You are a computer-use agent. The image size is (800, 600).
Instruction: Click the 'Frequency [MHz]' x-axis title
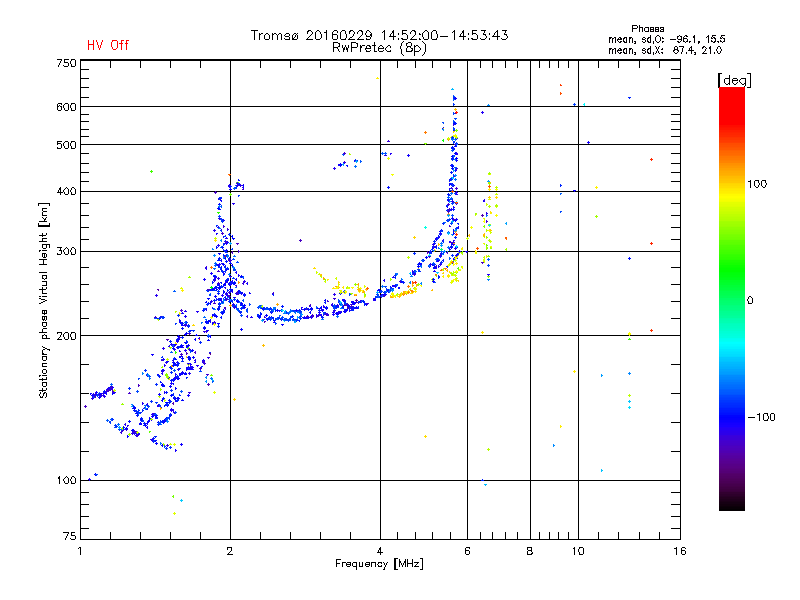[x=379, y=564]
